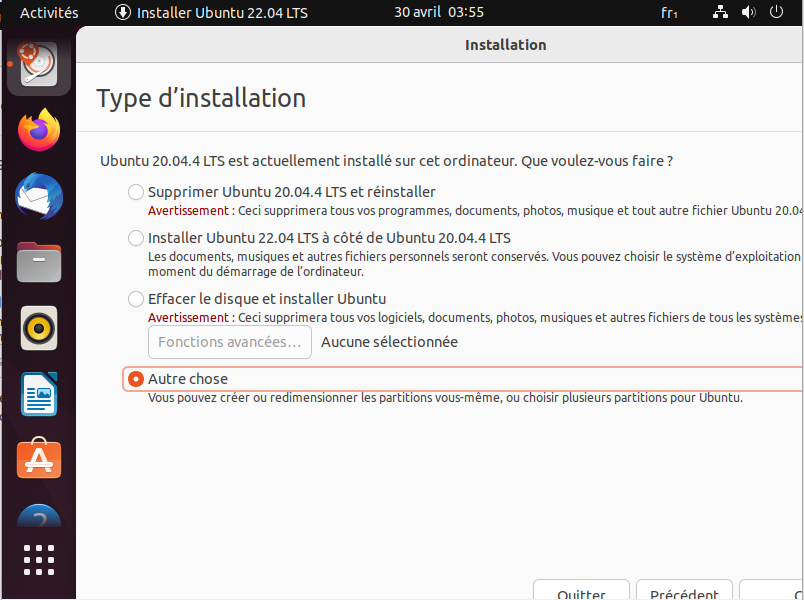The height and width of the screenshot is (600, 804).
Task: Click the Les documents, musiques description text
Action: (474, 264)
